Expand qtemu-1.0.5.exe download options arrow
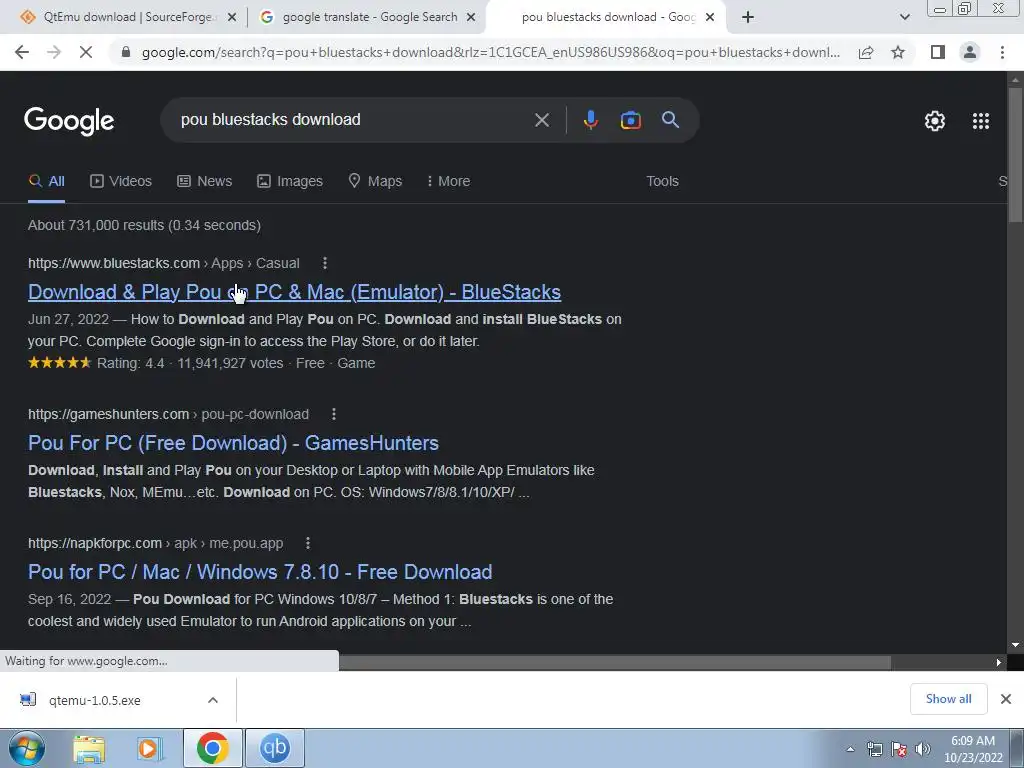 [213, 700]
